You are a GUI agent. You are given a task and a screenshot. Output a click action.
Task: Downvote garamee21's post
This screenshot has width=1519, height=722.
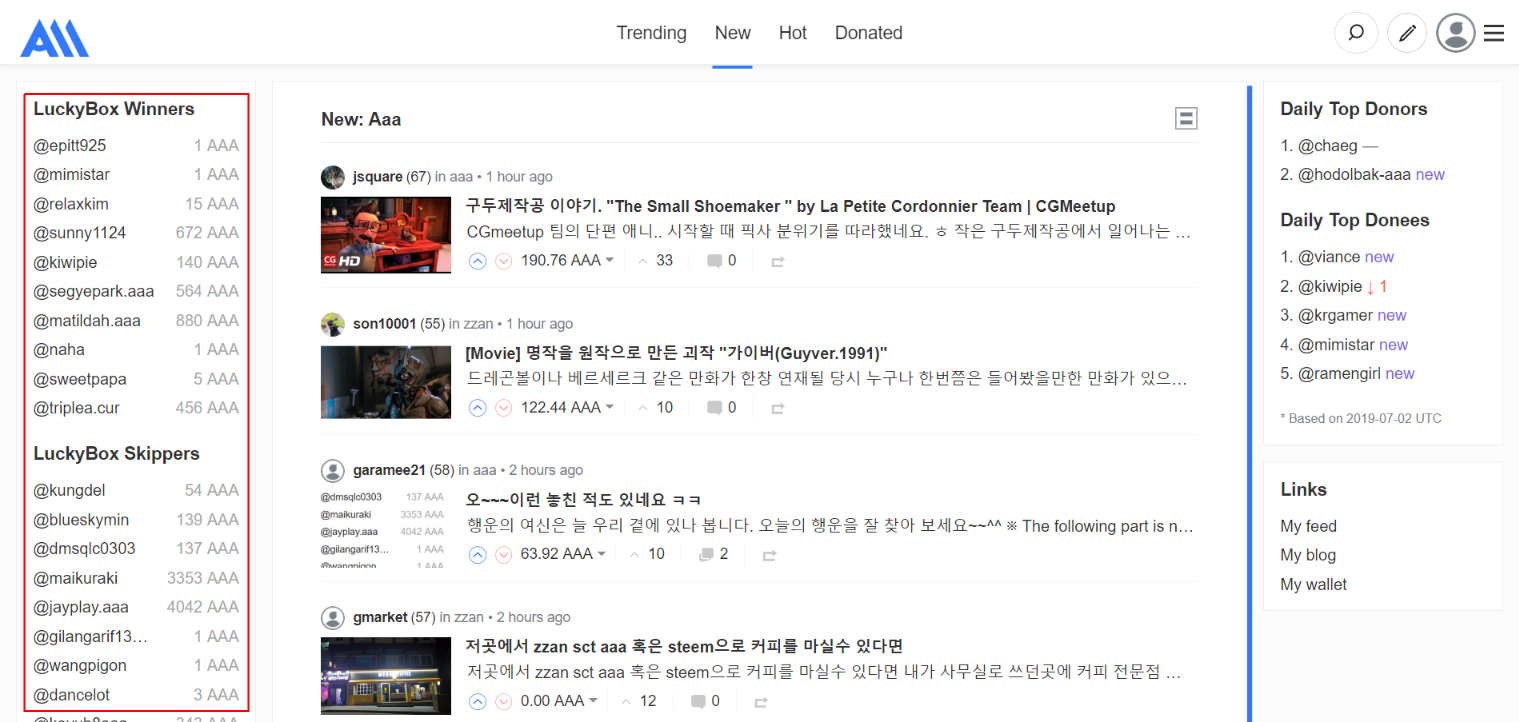coord(504,554)
